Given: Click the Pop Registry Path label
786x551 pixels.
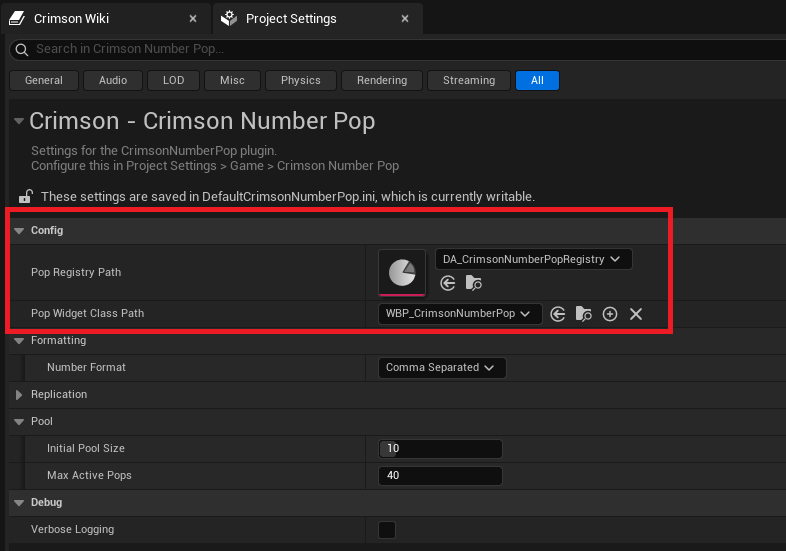Looking at the screenshot, I should pyautogui.click(x=76, y=272).
